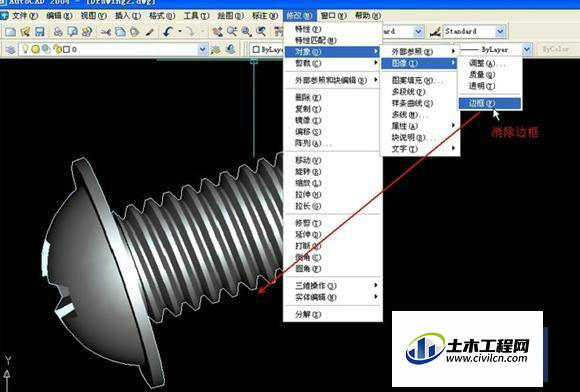Choose 透明(T) image option
Image resolution: width=580 pixels, height=392 pixels.
[x=490, y=86]
